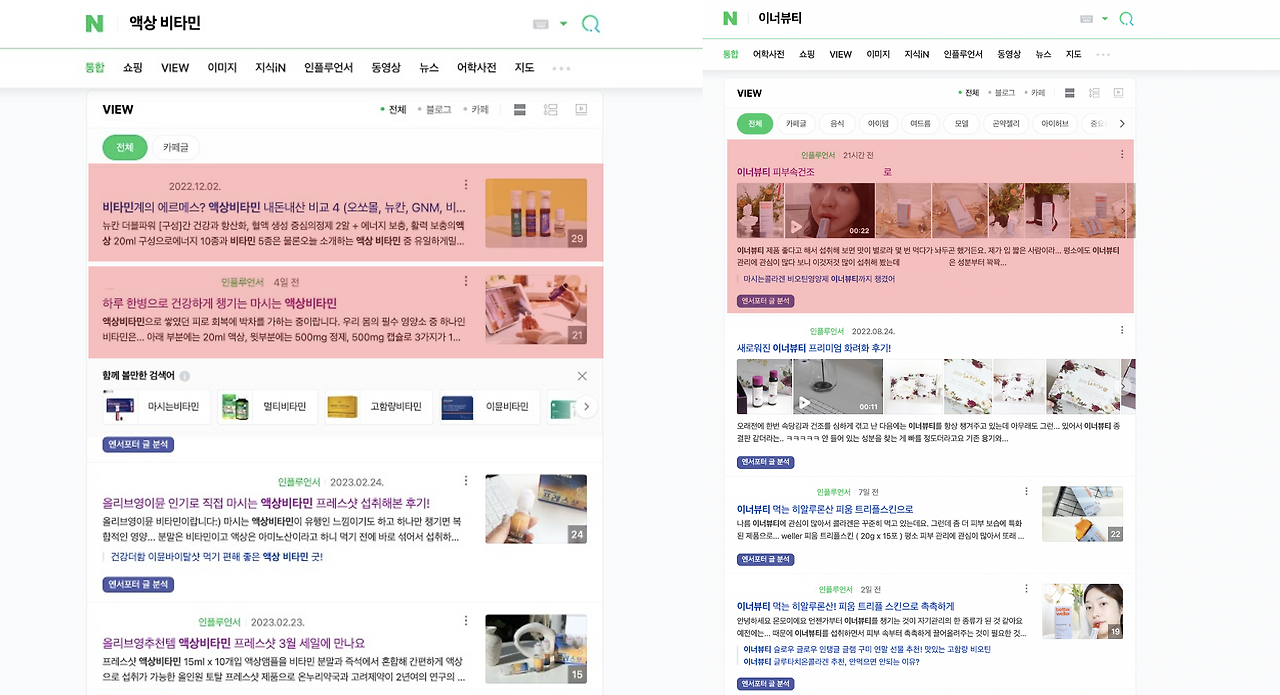Image resolution: width=1280 pixels, height=695 pixels.
Task: Open the dropdown arrow next to the search field
Action: pos(563,24)
